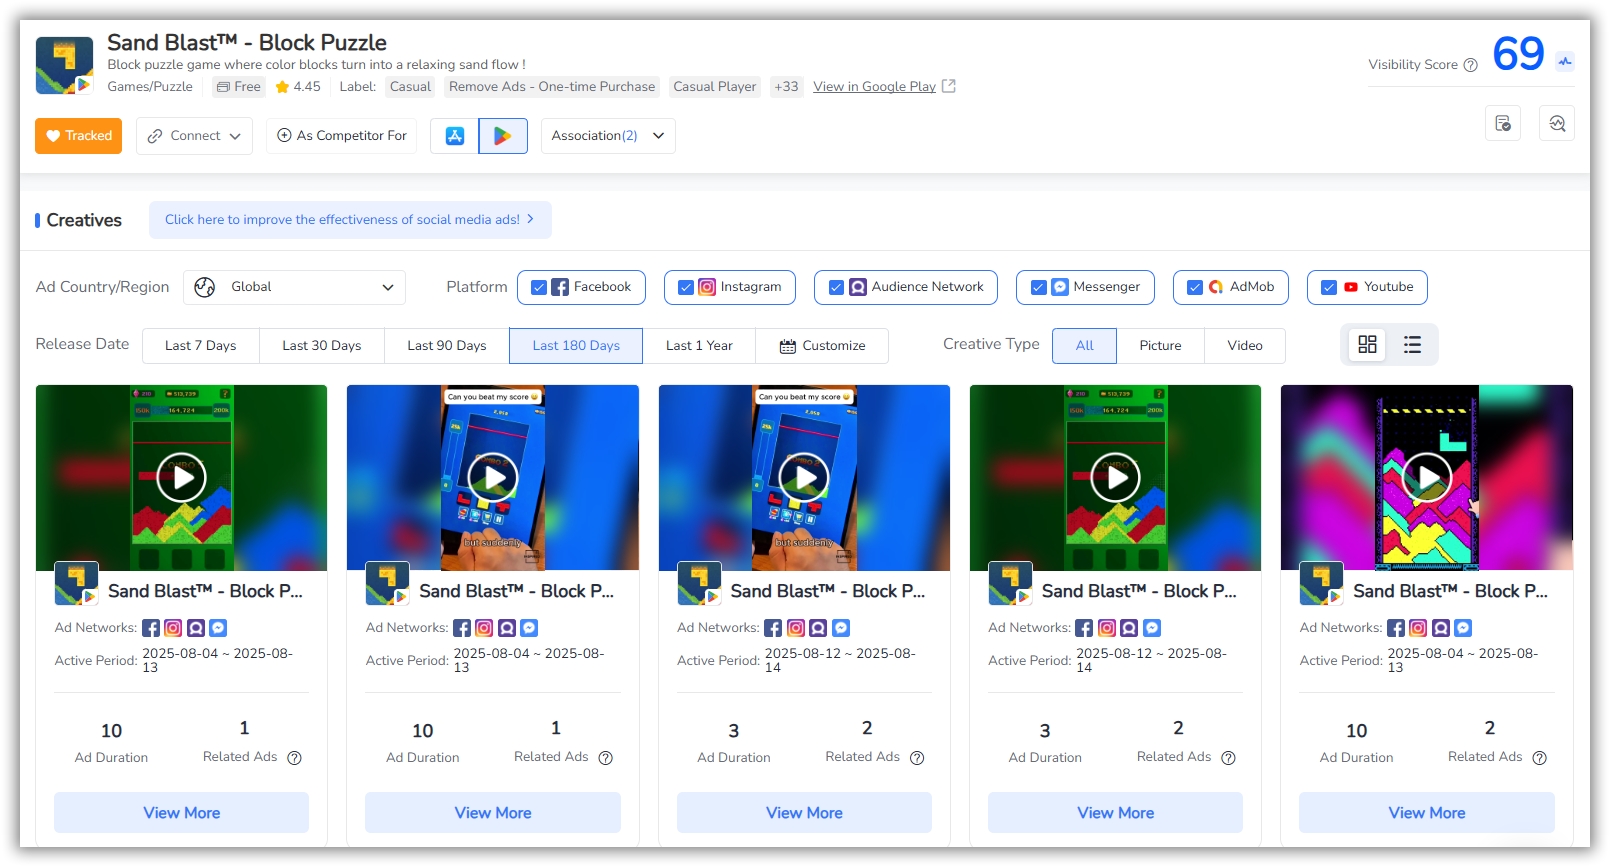The image size is (1610, 867).
Task: Open the Global country/region dropdown
Action: click(x=294, y=287)
